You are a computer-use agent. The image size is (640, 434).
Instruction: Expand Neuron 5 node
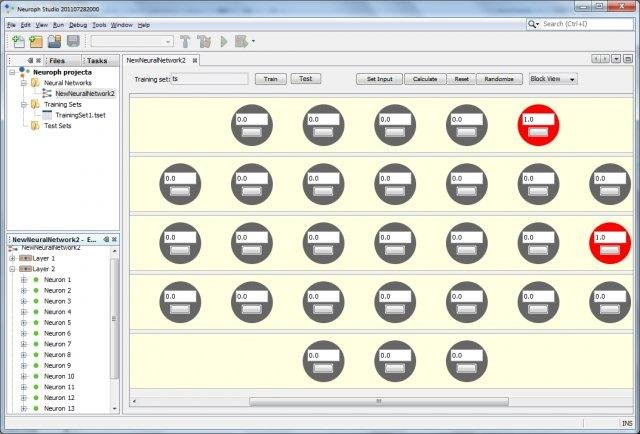click(x=24, y=323)
